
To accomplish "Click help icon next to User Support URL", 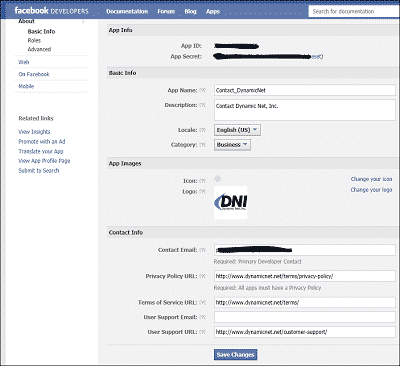I will coord(202,332).
